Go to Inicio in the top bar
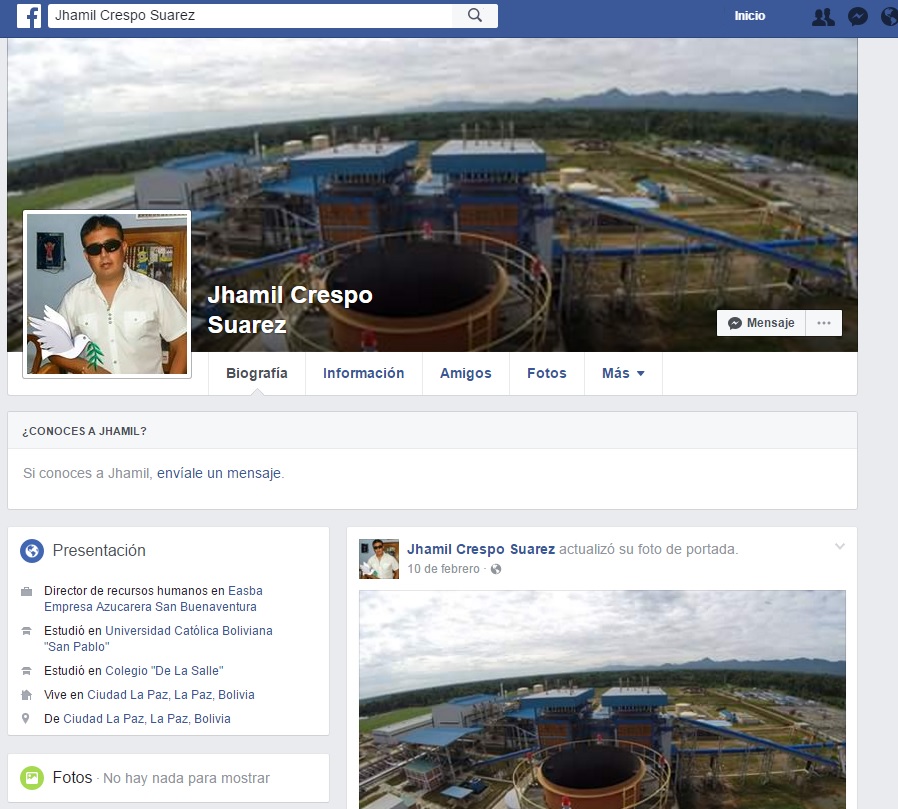 (x=750, y=16)
